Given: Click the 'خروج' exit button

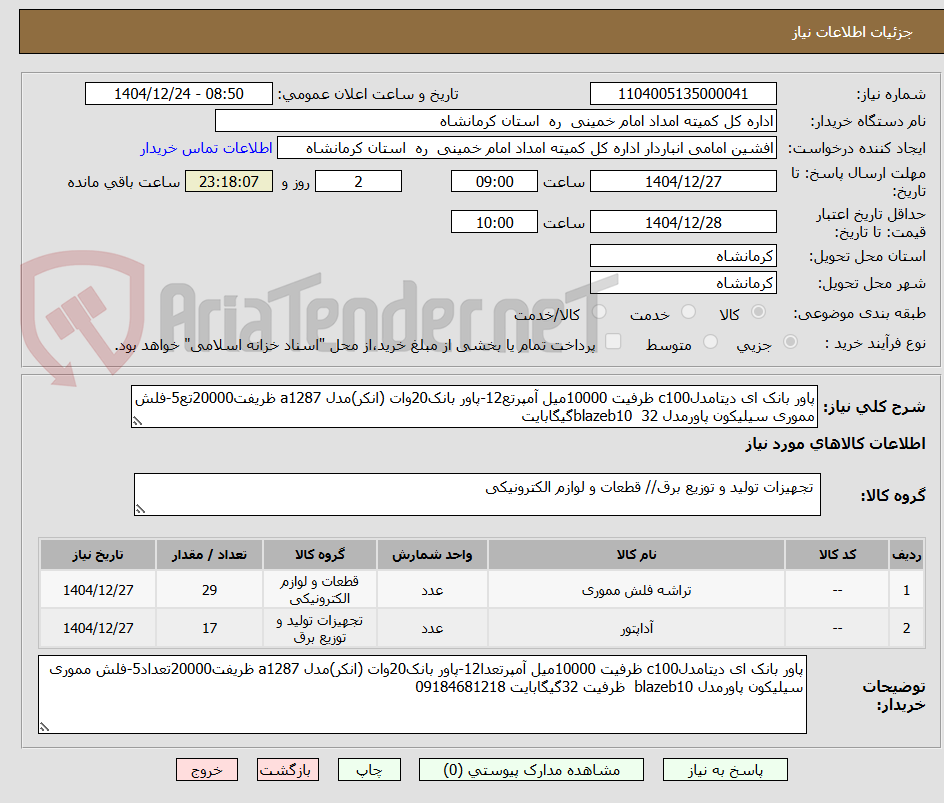Looking at the screenshot, I should (206, 770).
